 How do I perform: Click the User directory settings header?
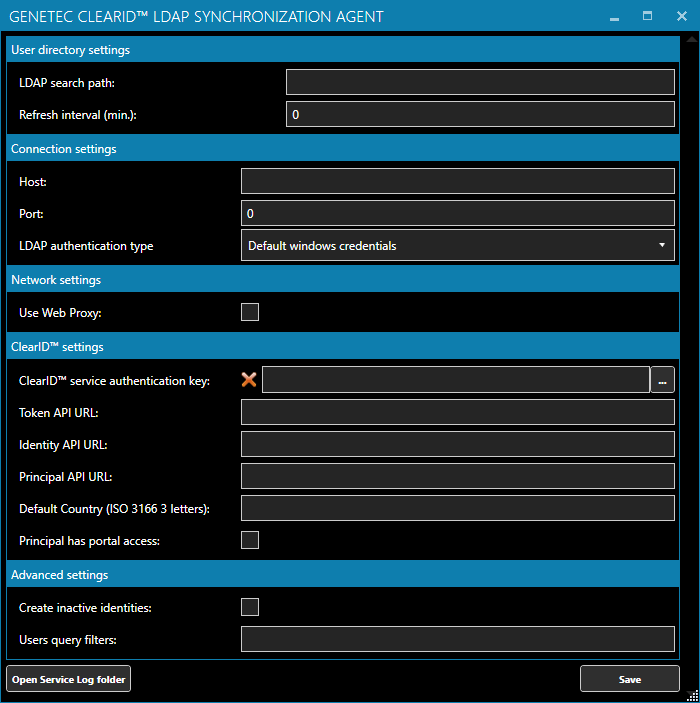(343, 49)
